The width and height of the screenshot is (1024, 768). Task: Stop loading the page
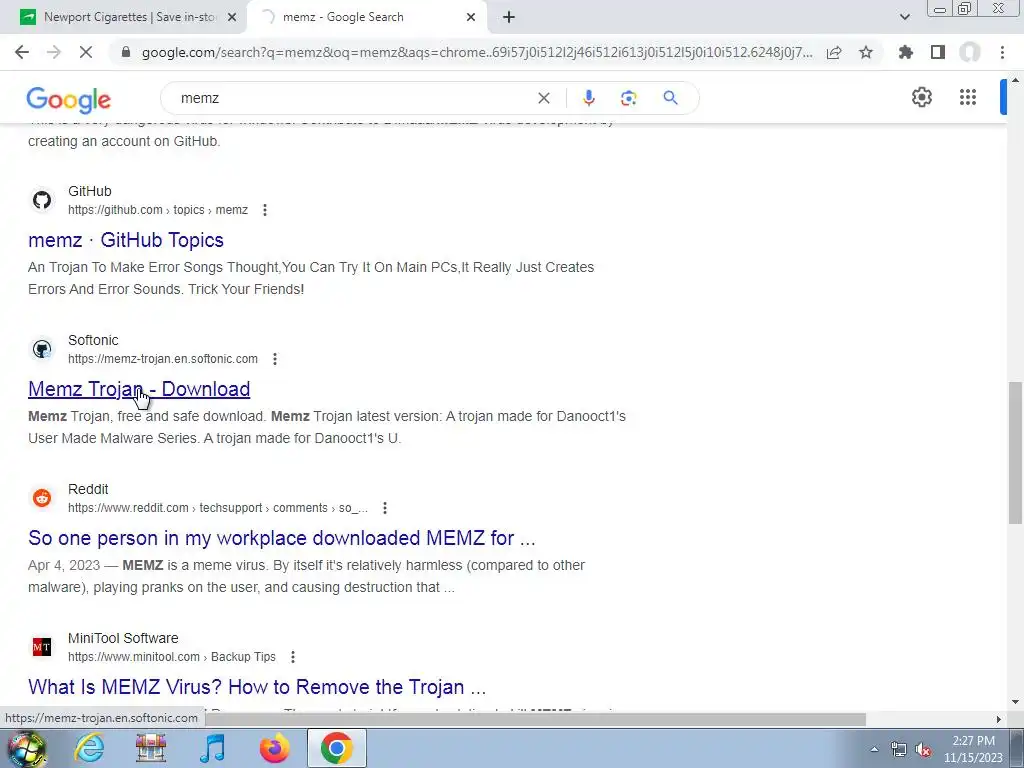pos(86,52)
